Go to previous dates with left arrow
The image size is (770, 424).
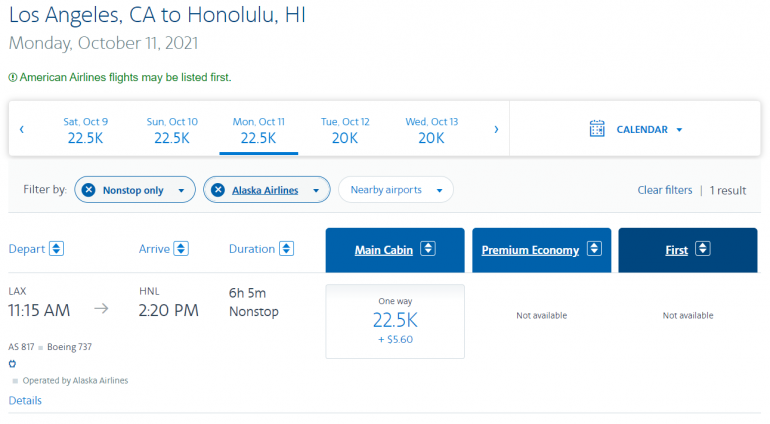(x=22, y=129)
